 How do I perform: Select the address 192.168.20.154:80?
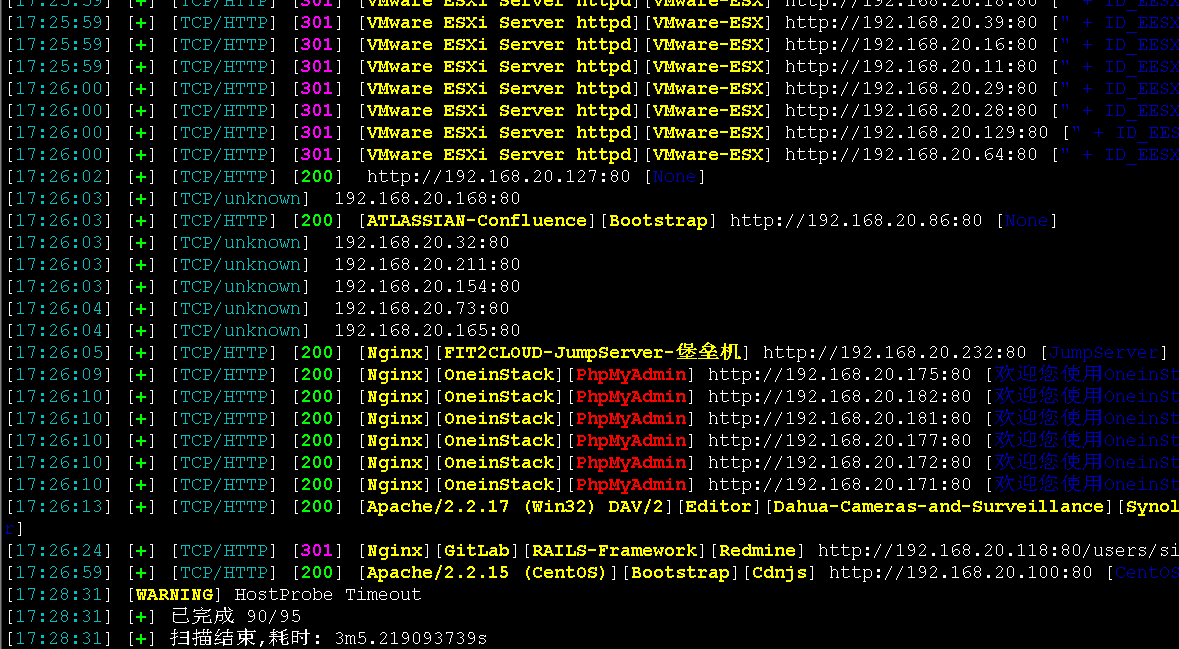pos(427,287)
